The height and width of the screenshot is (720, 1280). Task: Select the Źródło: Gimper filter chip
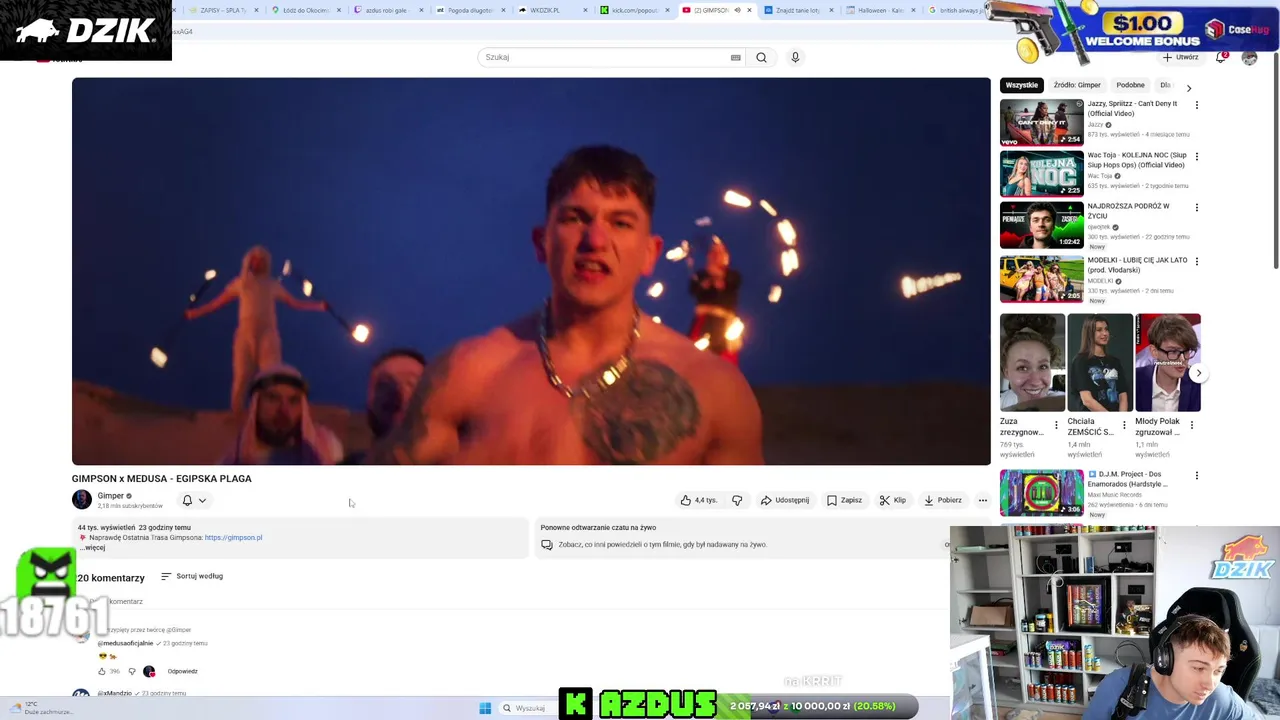coord(1077,85)
